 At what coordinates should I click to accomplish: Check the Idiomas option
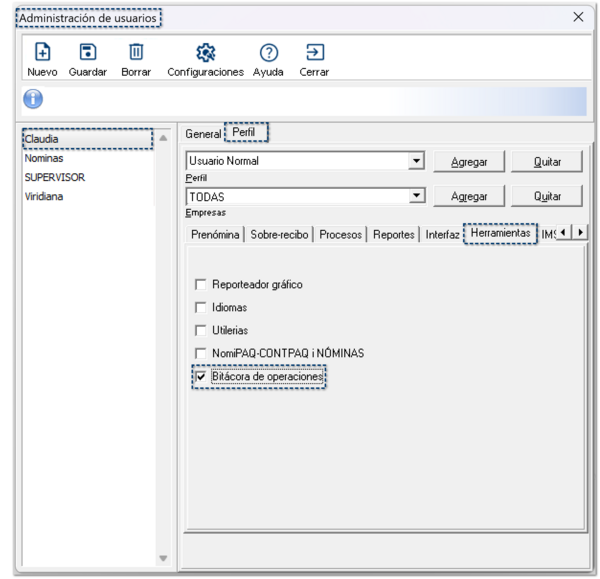(x=201, y=308)
